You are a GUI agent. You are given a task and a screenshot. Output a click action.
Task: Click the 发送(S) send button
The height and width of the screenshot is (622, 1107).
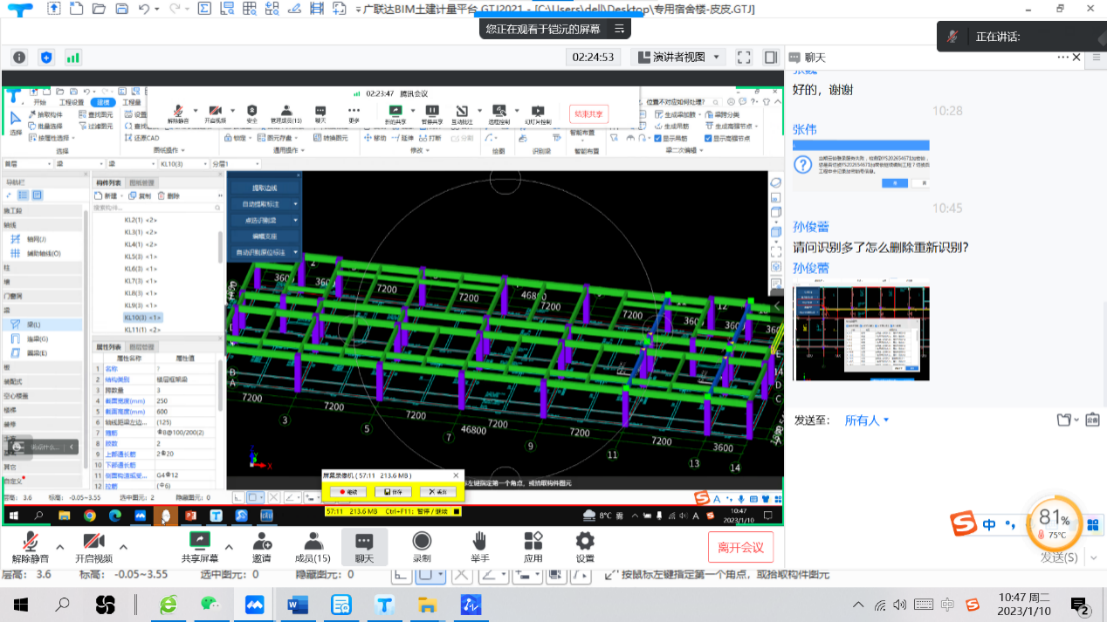(x=1058, y=557)
